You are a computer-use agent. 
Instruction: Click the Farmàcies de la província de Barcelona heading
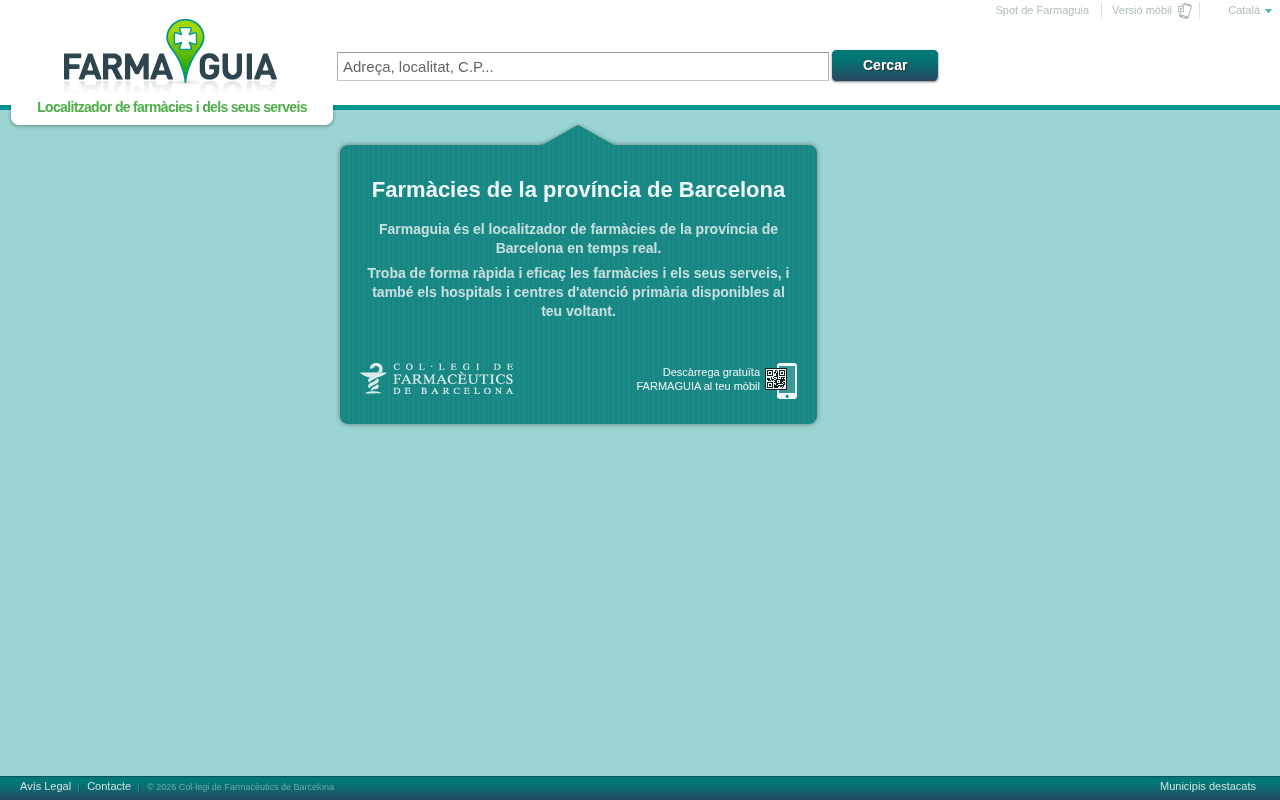[x=578, y=189]
